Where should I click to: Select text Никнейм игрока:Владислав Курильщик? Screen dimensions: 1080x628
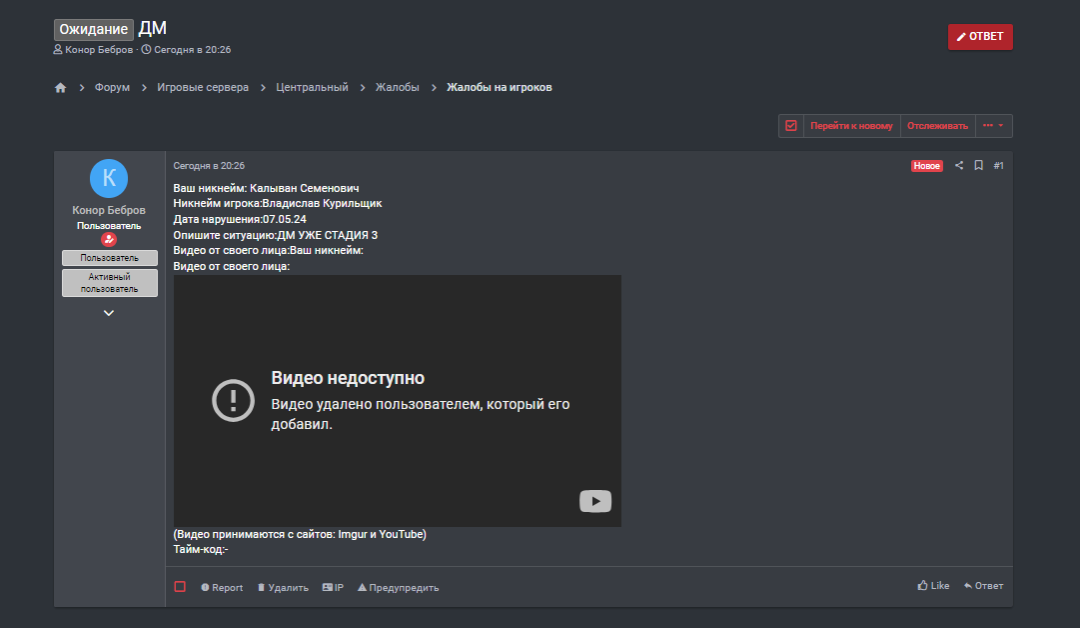(x=278, y=203)
